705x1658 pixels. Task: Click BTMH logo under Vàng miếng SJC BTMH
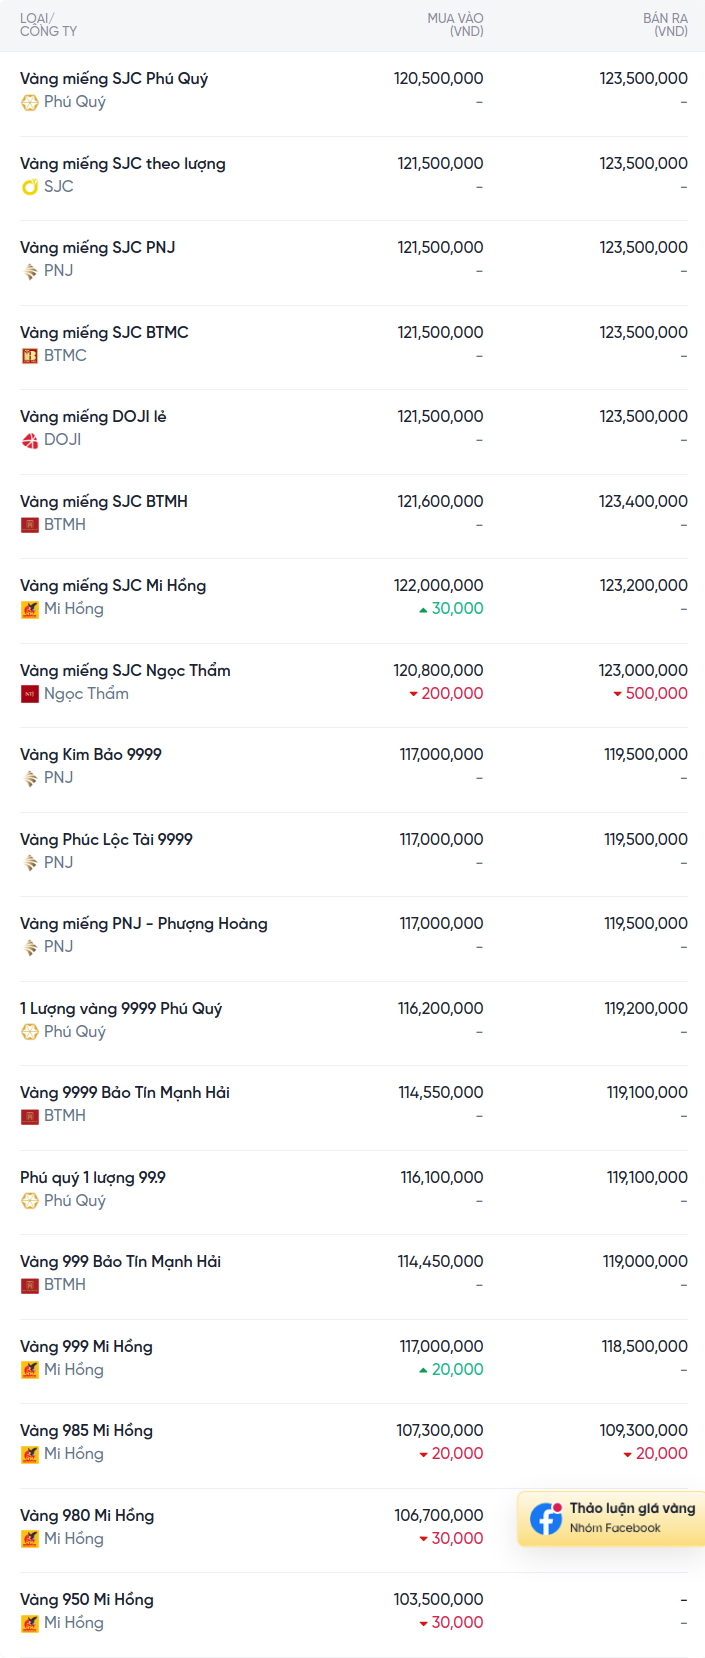[30, 525]
